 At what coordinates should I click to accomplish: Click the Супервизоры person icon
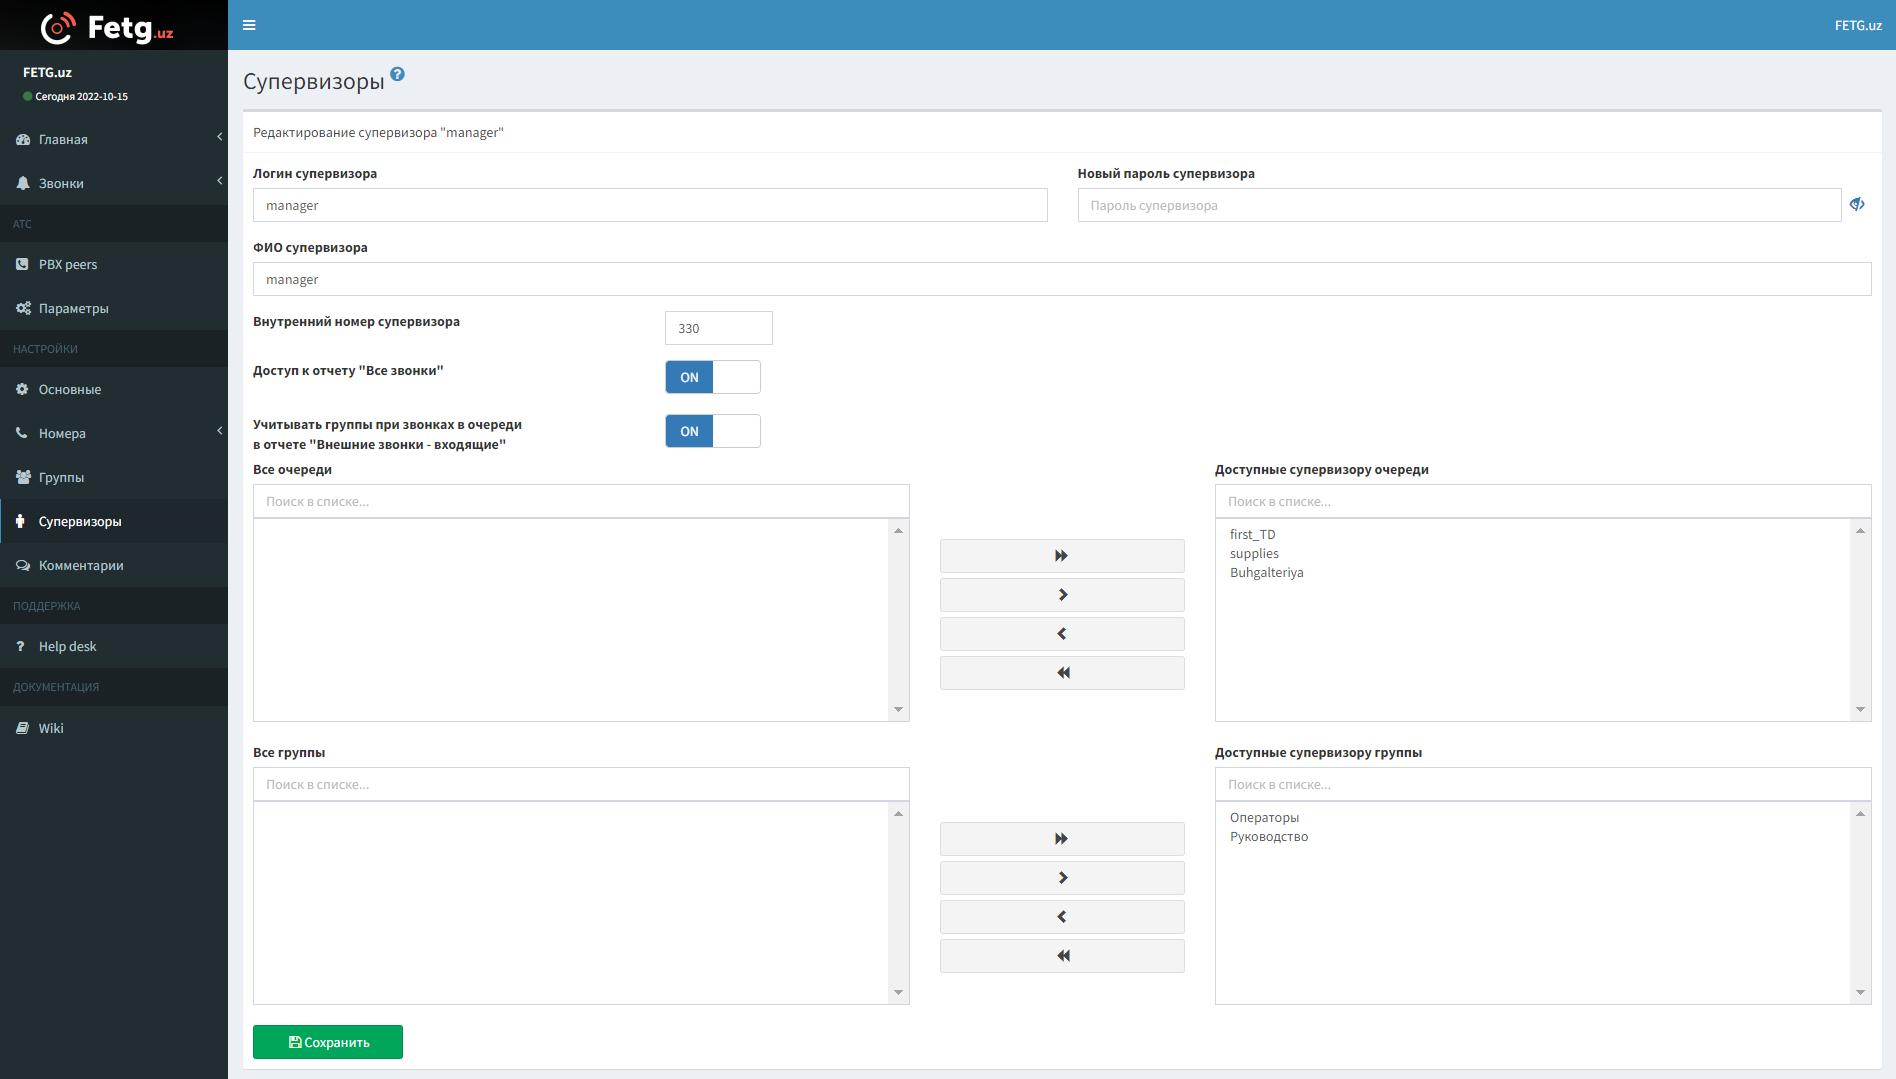[x=20, y=521]
